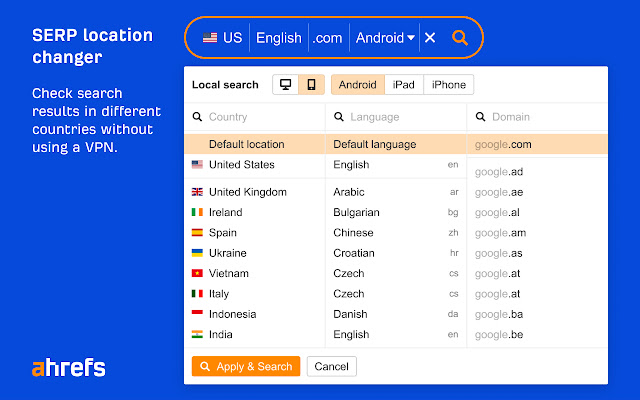Click English language segment in top bar

point(279,38)
